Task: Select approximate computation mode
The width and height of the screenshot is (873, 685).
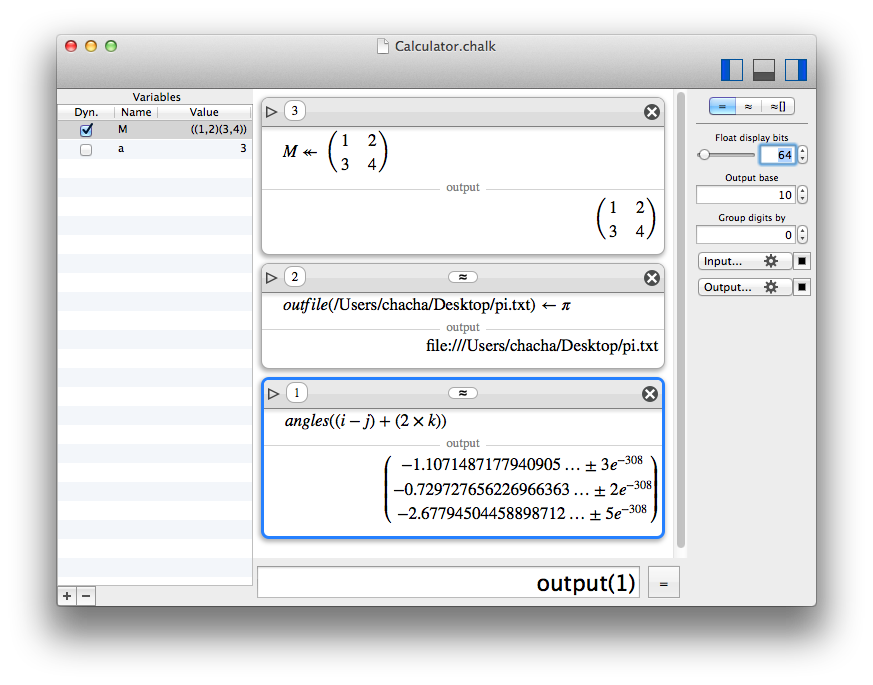Action: click(x=748, y=106)
